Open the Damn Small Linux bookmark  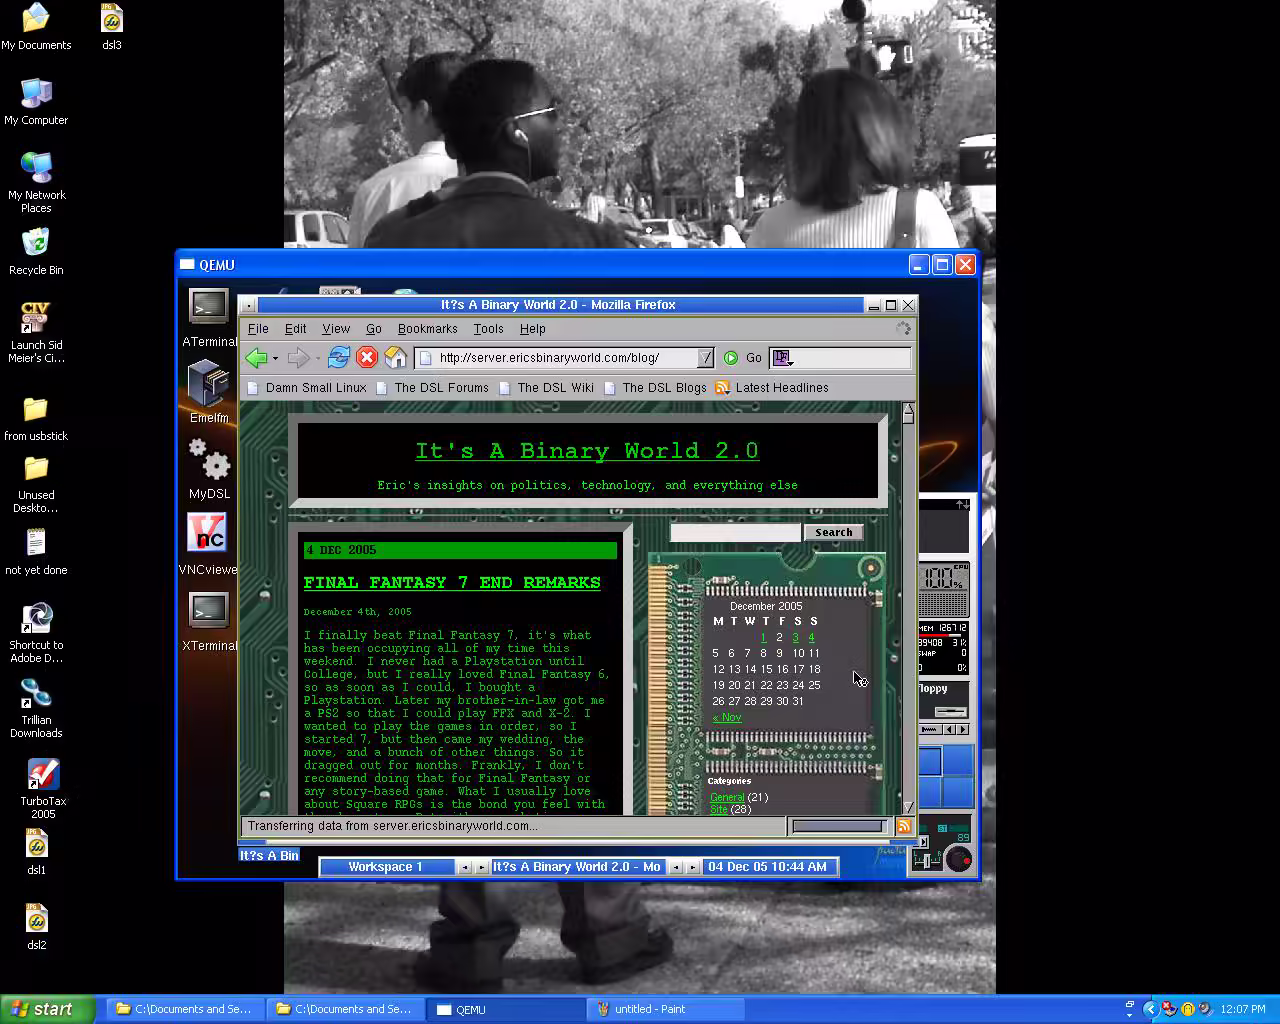[307, 388]
